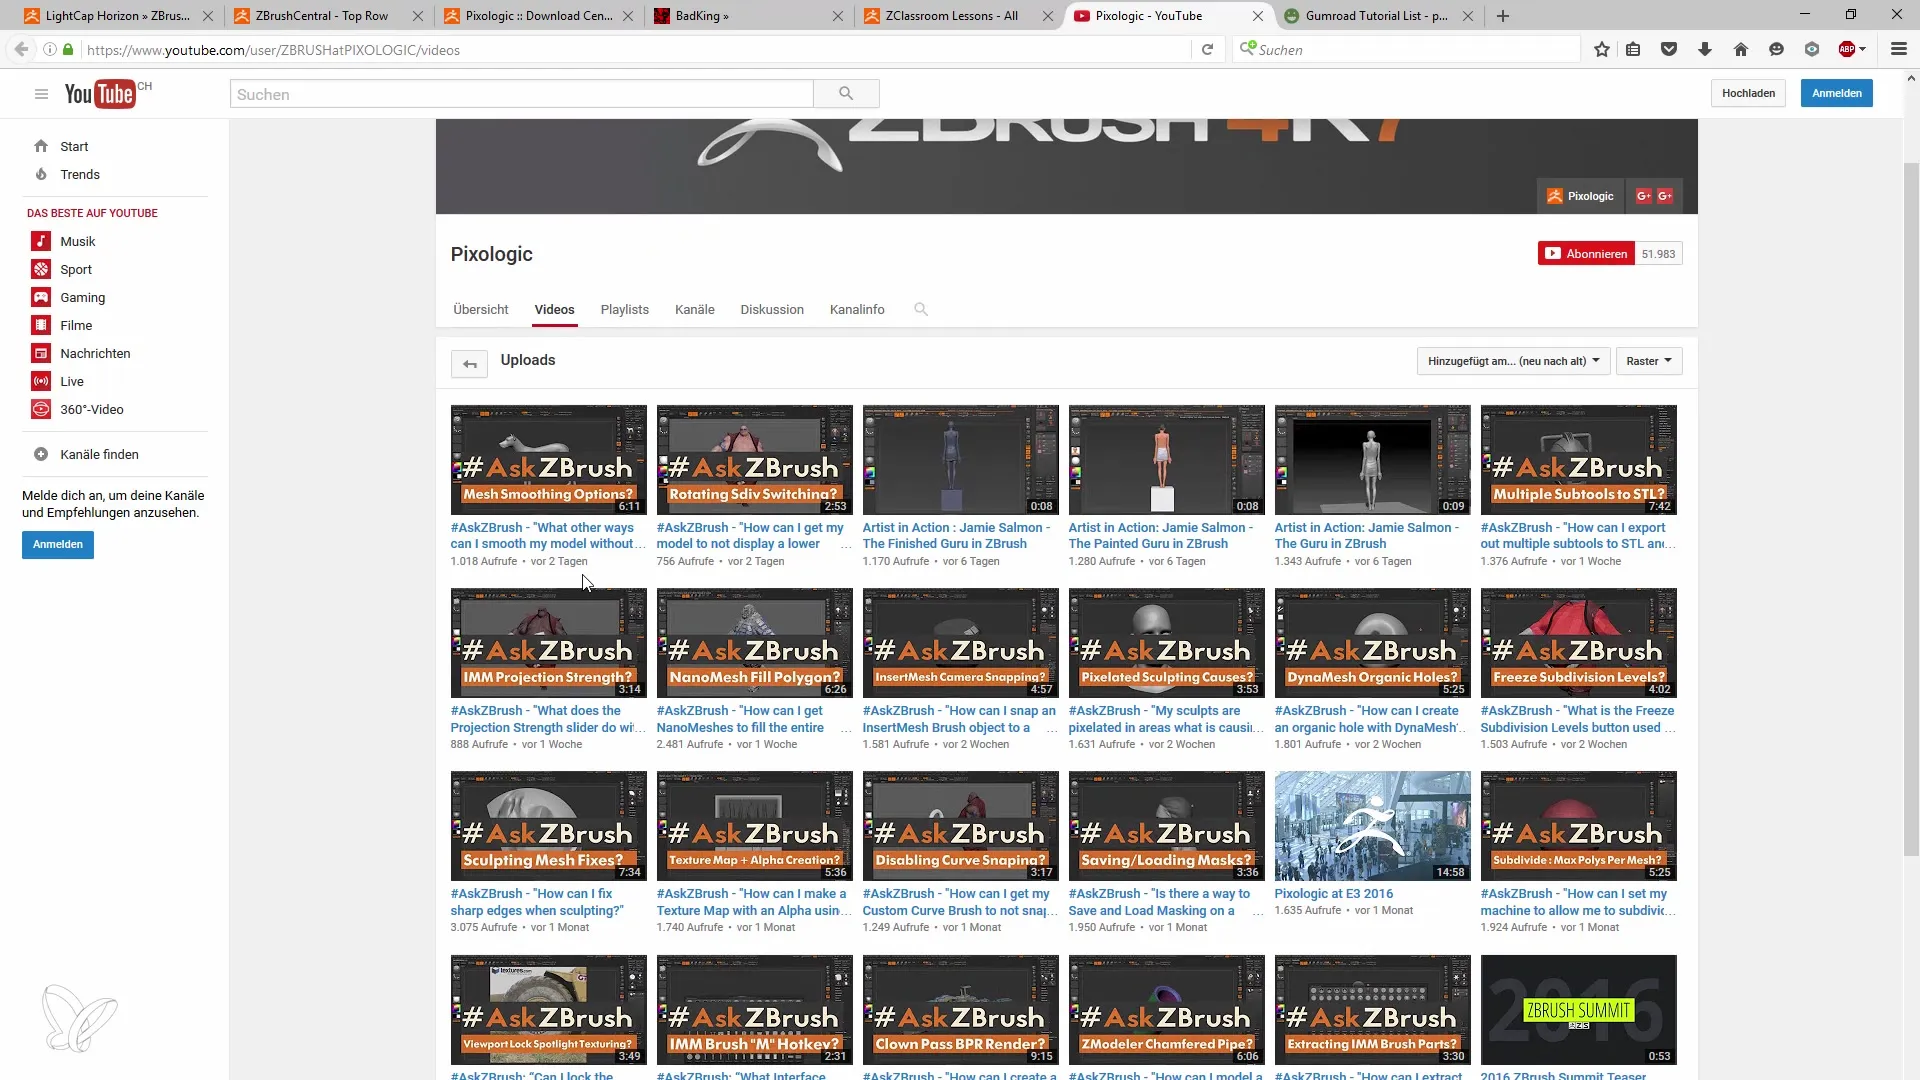The width and height of the screenshot is (1920, 1080).
Task: Click Hochladen button in top navigation bar
Action: point(1749,92)
